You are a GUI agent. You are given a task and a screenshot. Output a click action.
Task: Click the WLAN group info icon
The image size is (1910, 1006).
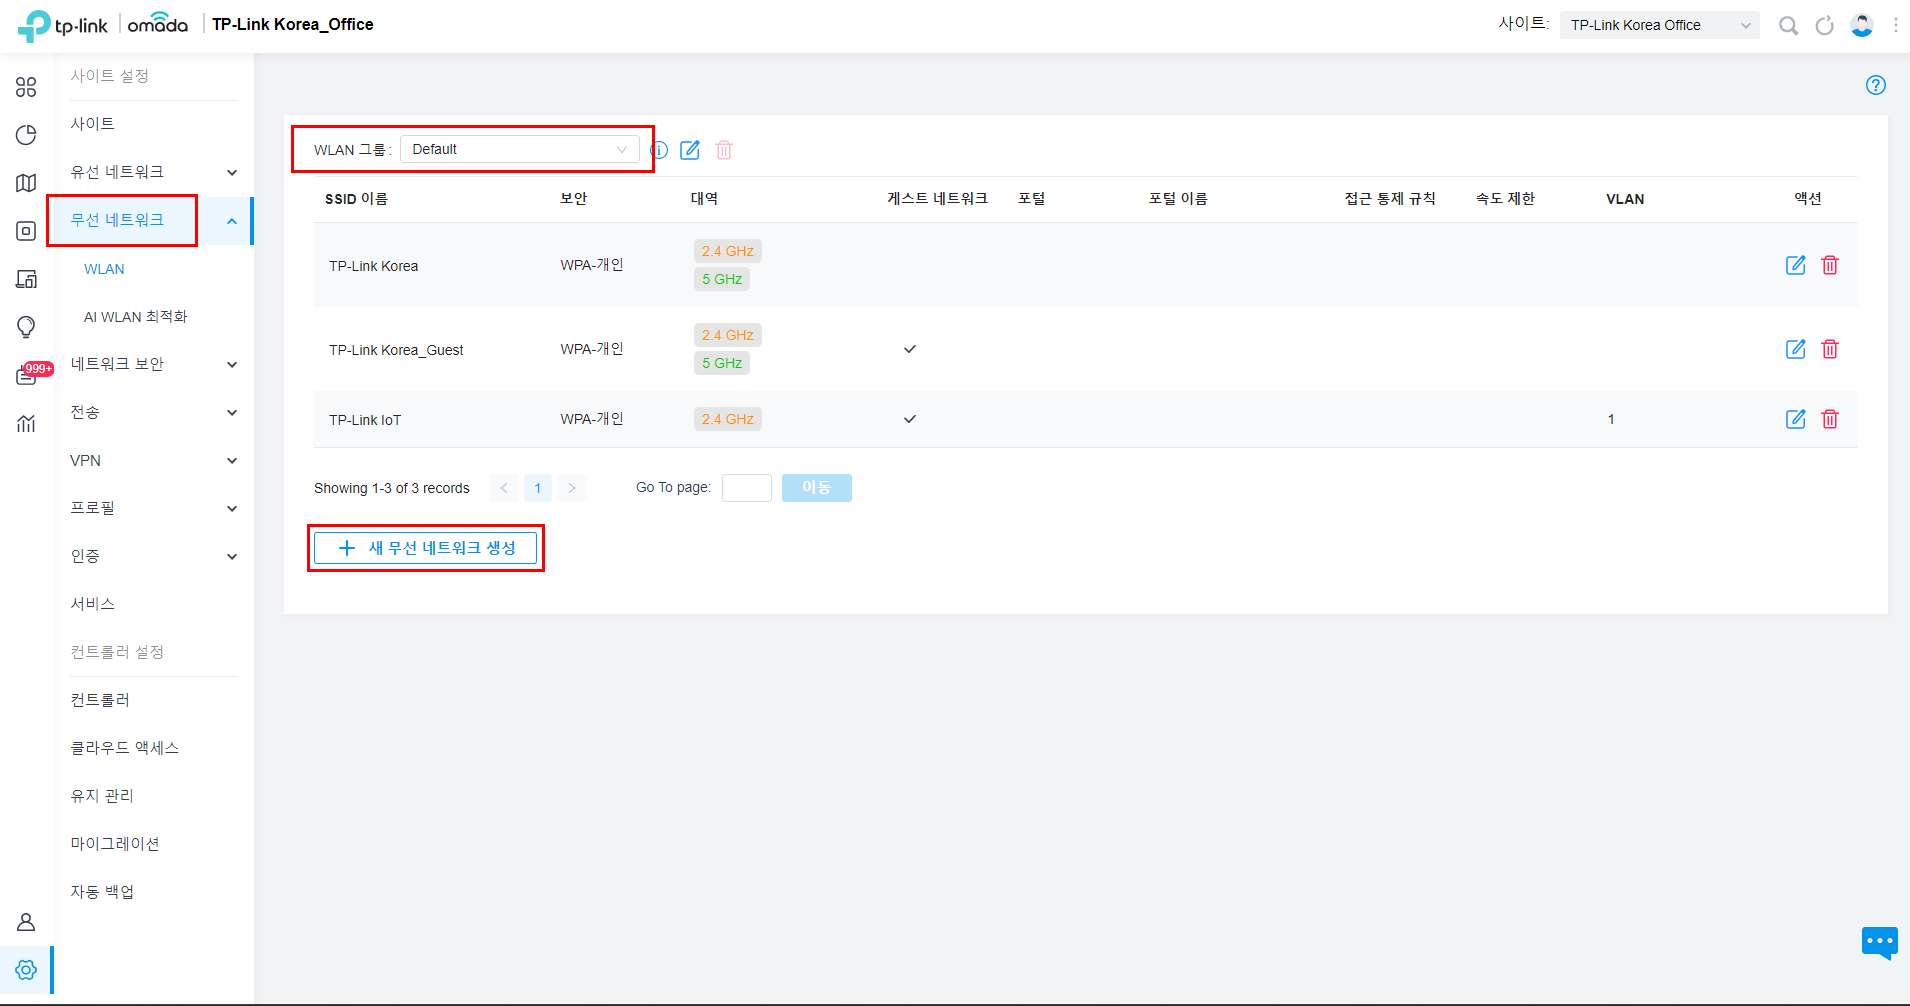click(659, 150)
